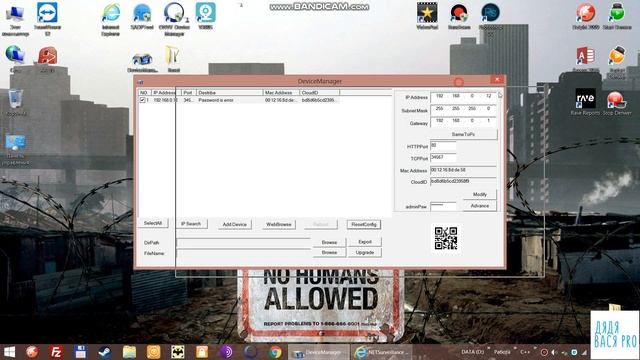Click the QR code image in DeviceManager
The width and height of the screenshot is (640, 360).
click(x=446, y=238)
